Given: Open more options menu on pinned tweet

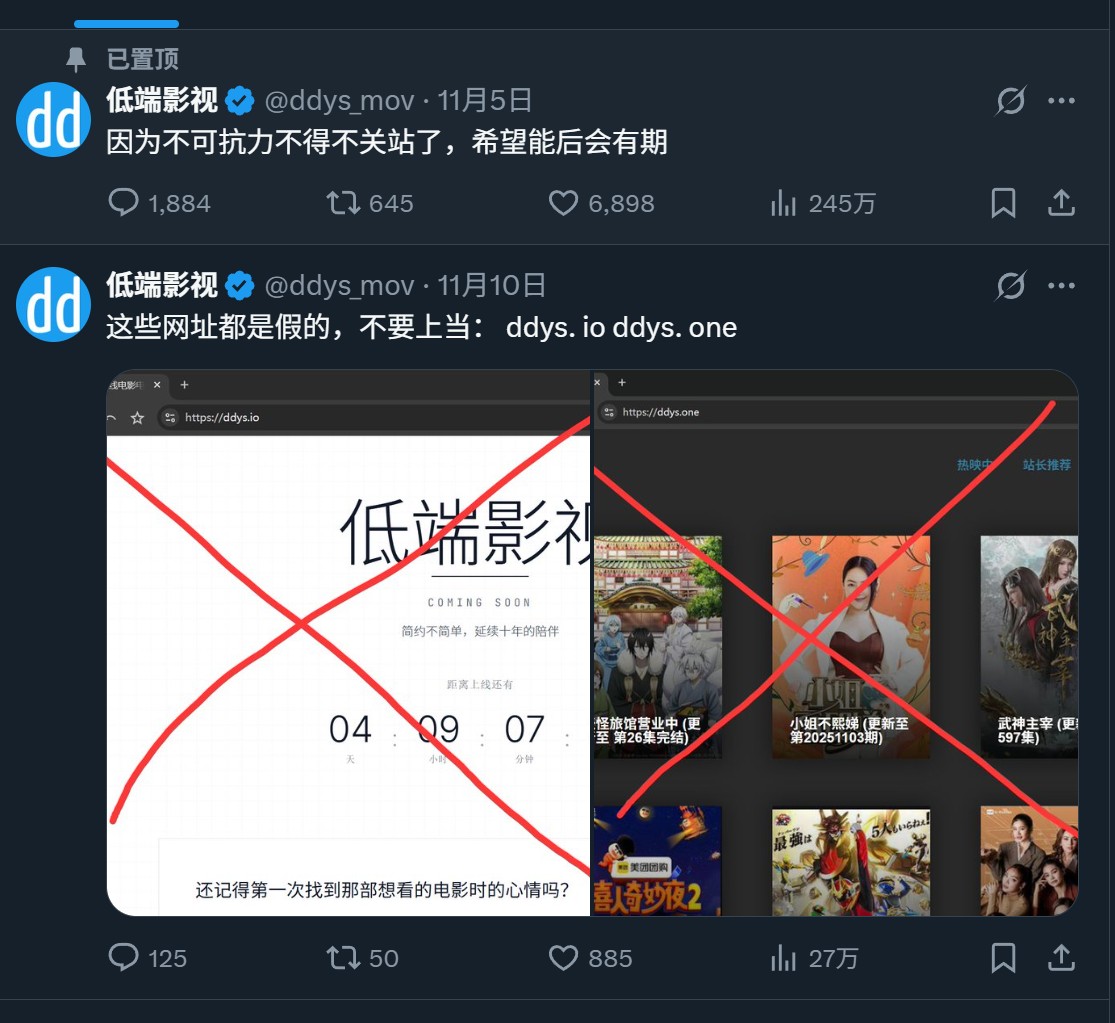Looking at the screenshot, I should coord(1062,100).
